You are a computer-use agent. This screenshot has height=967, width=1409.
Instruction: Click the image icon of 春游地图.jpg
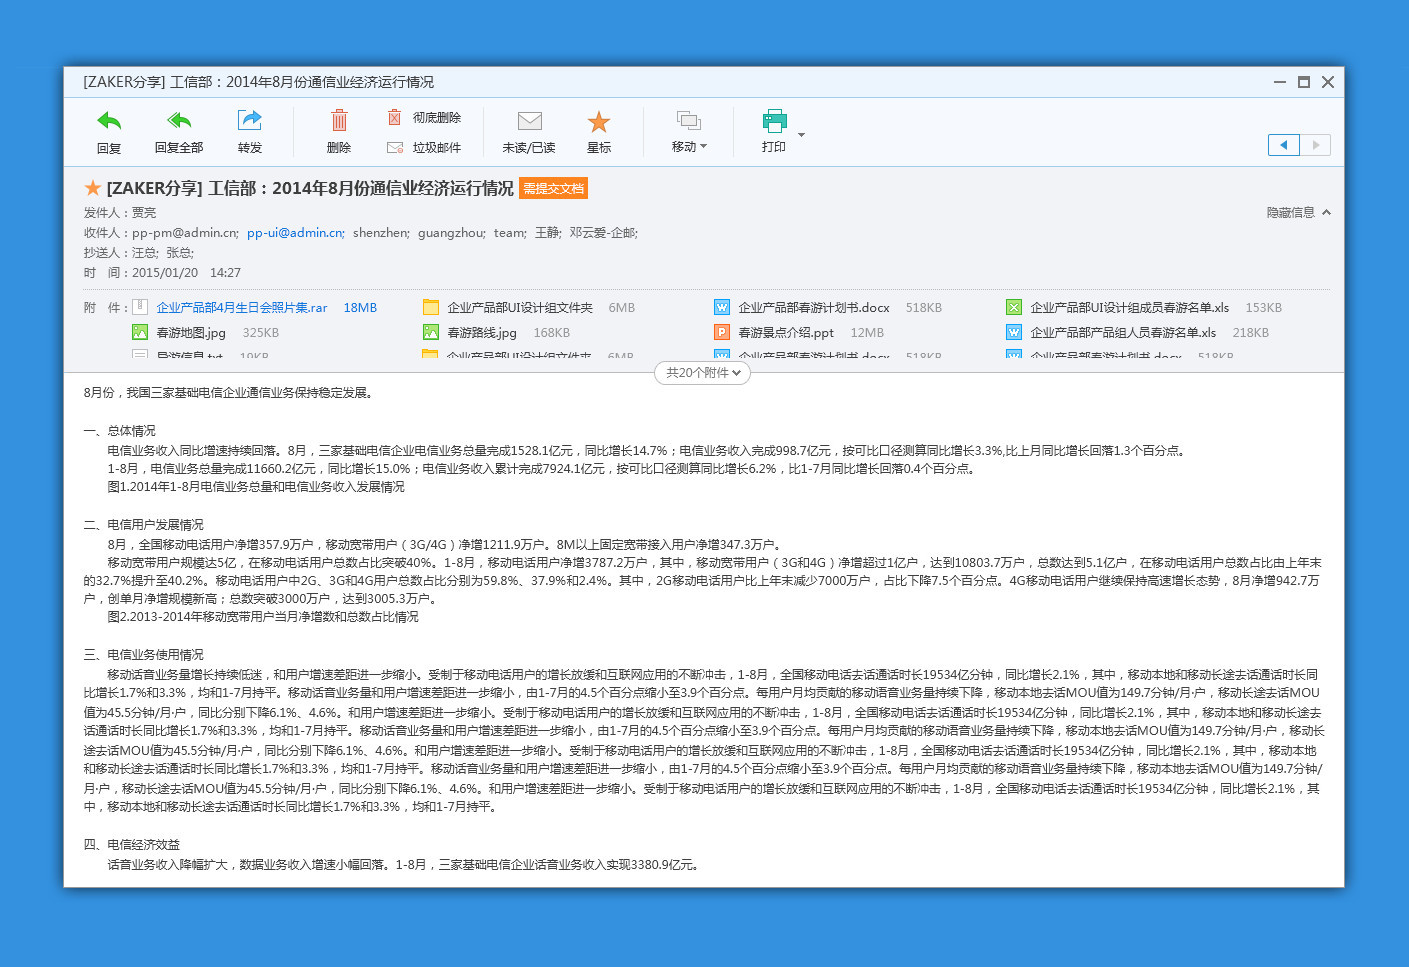click(x=140, y=332)
